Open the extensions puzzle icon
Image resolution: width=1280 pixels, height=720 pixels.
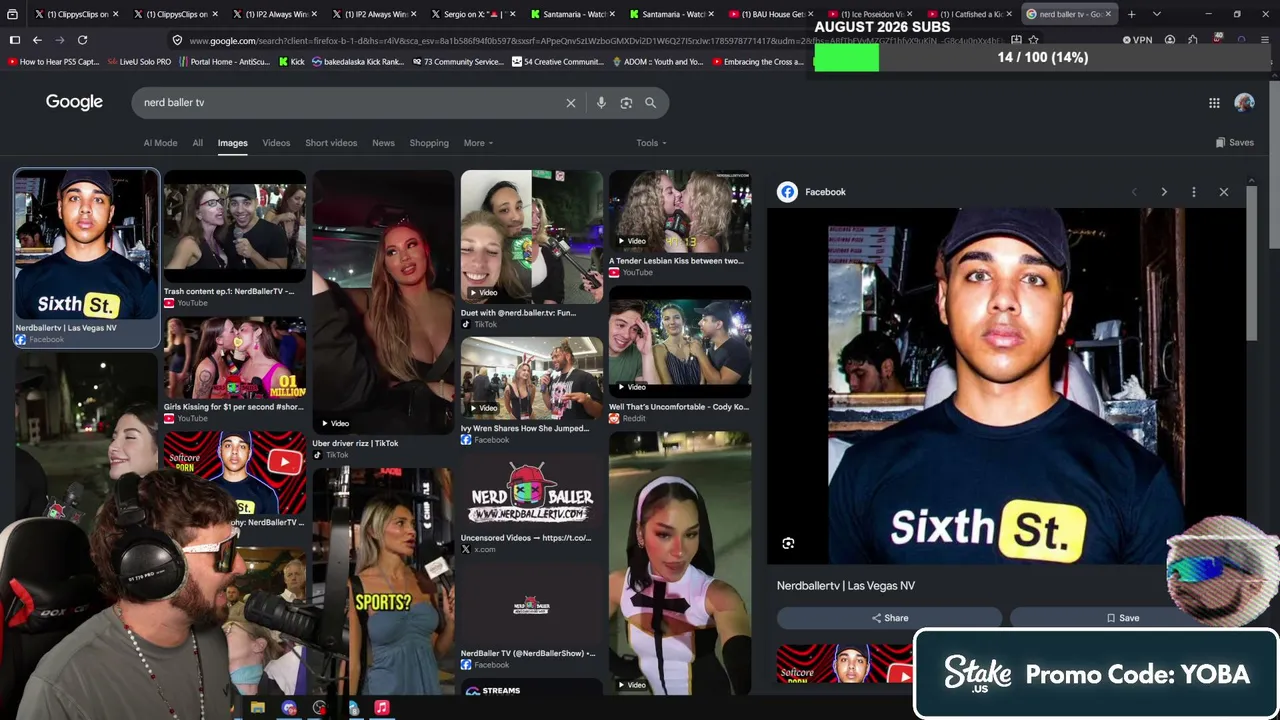[1193, 40]
